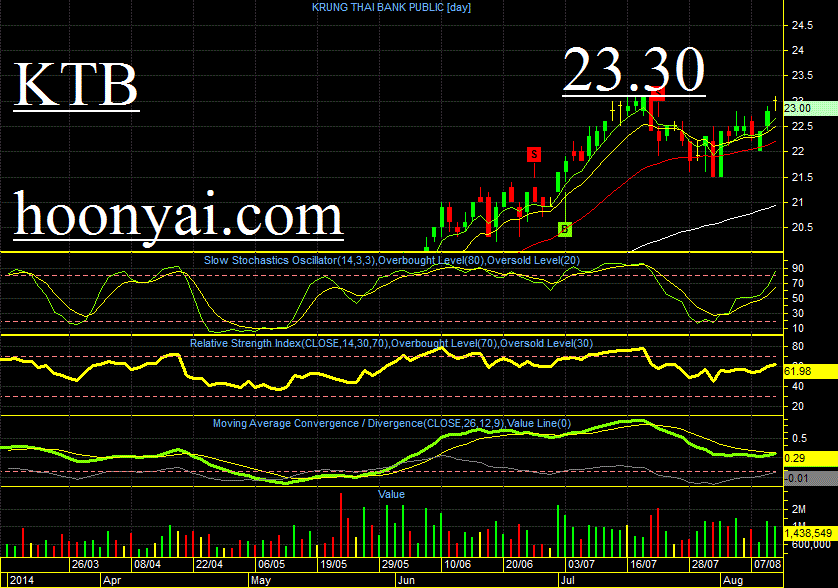Click the Slow Stochastics Oscillator panel title
Screen dimensions: 838x588
(x=392, y=260)
